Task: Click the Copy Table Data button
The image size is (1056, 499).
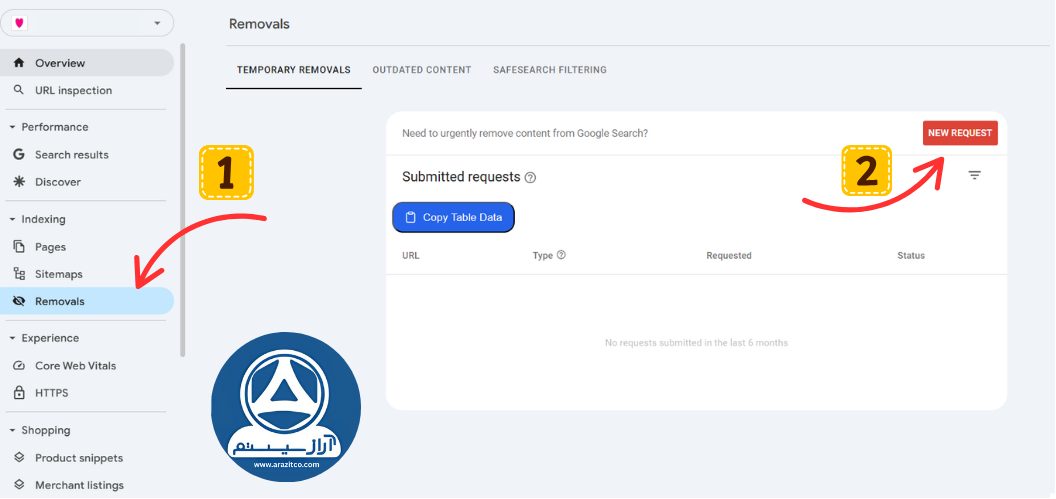Action: tap(453, 217)
